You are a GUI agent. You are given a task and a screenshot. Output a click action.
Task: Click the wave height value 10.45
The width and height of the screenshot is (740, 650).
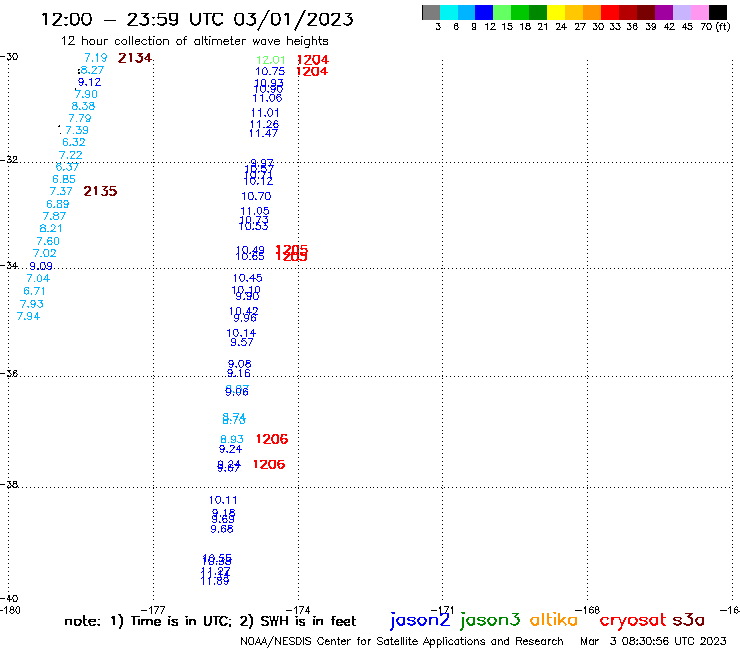click(x=248, y=279)
